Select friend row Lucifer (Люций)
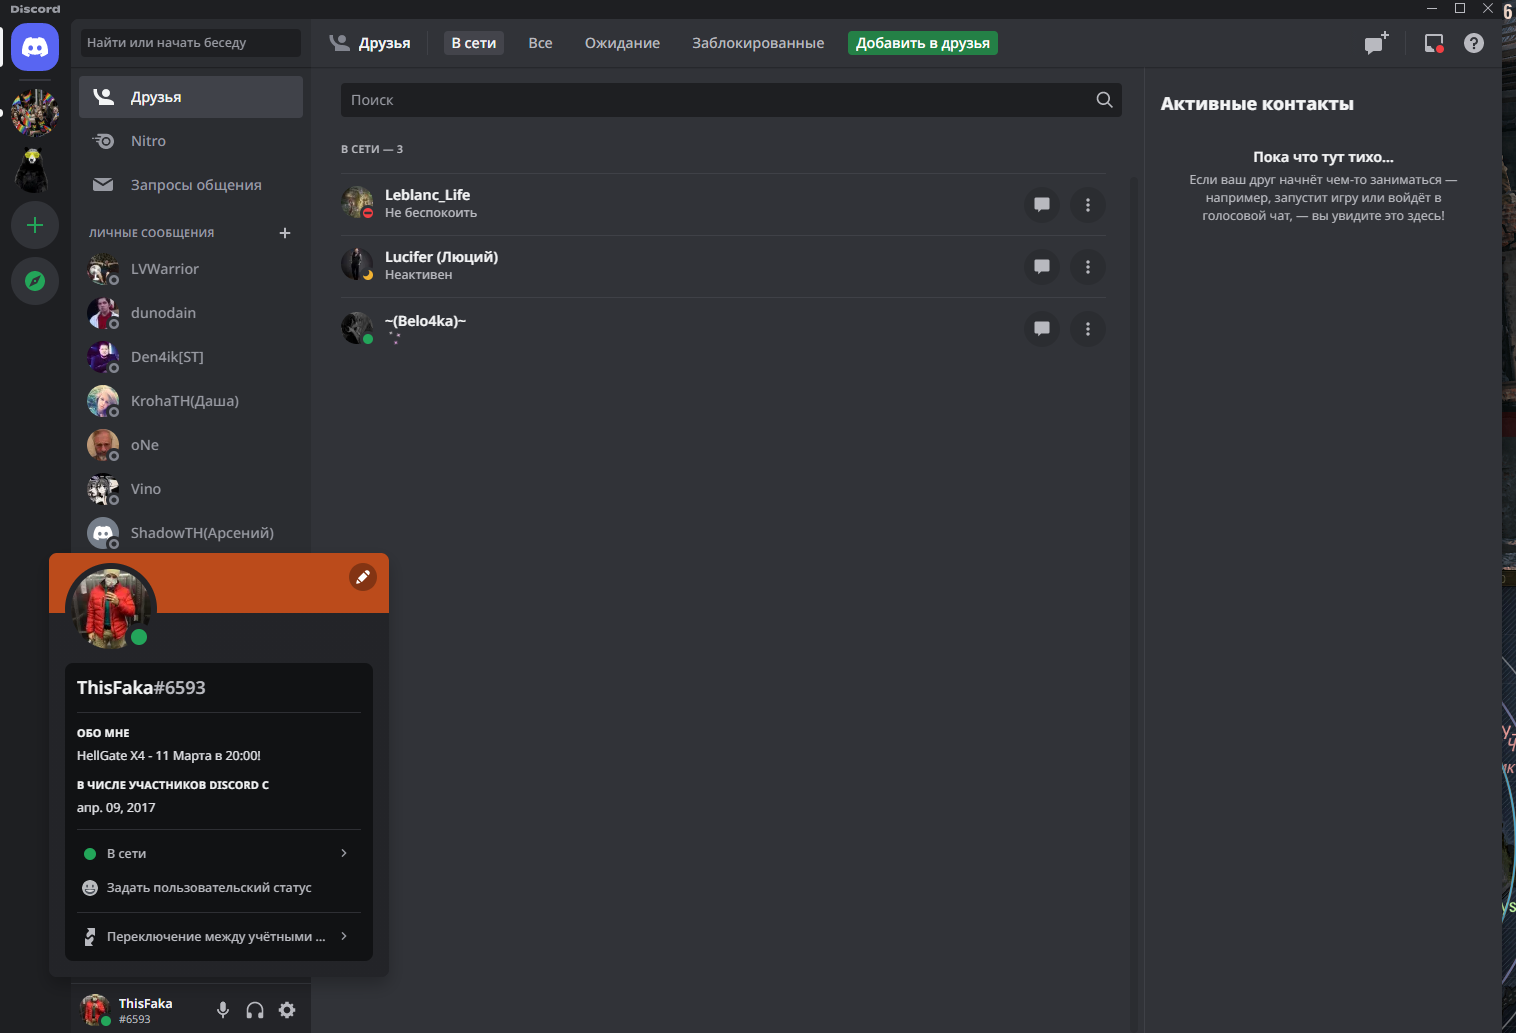Viewport: 1516px width, 1033px height. point(723,267)
